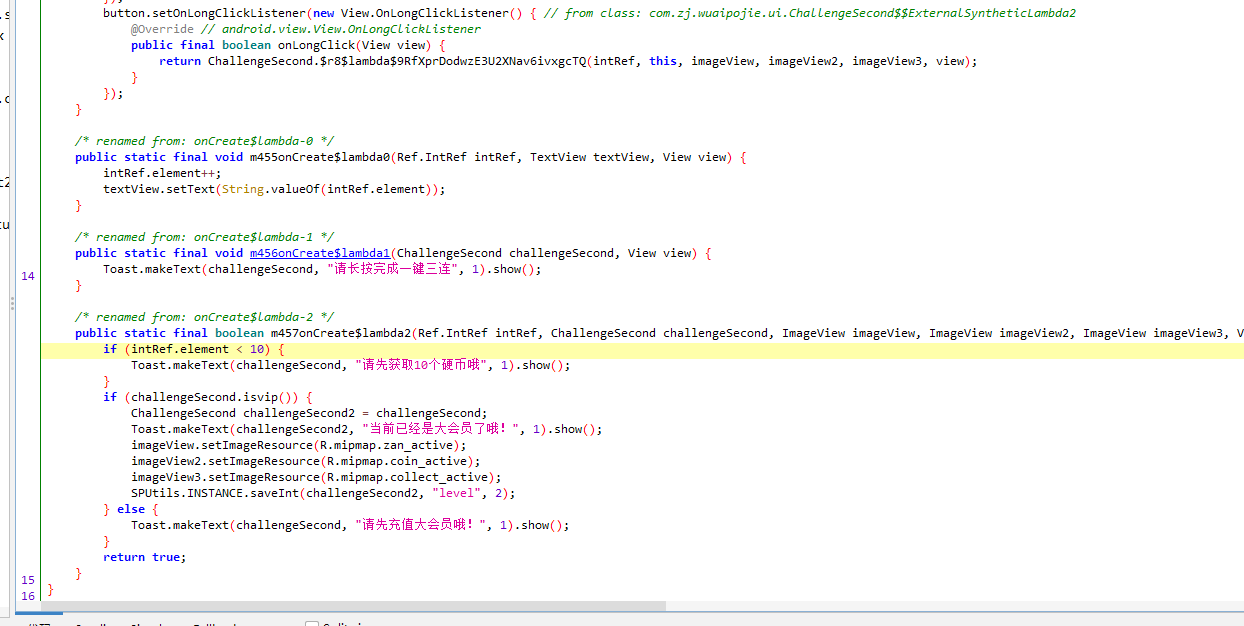Screen dimensions: 1244x626
Task: Click the underlined m456onCreate$lambda1 method link
Action: [319, 253]
